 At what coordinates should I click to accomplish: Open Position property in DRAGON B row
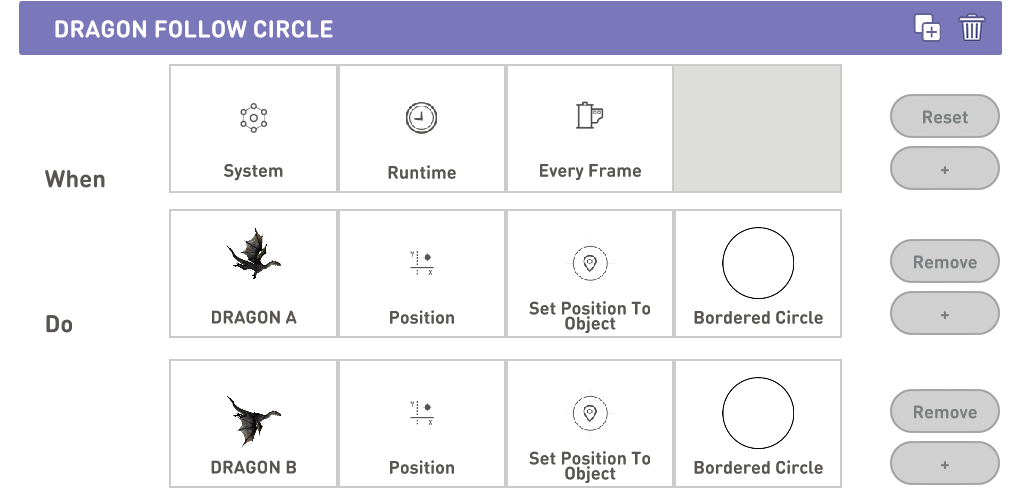click(422, 423)
